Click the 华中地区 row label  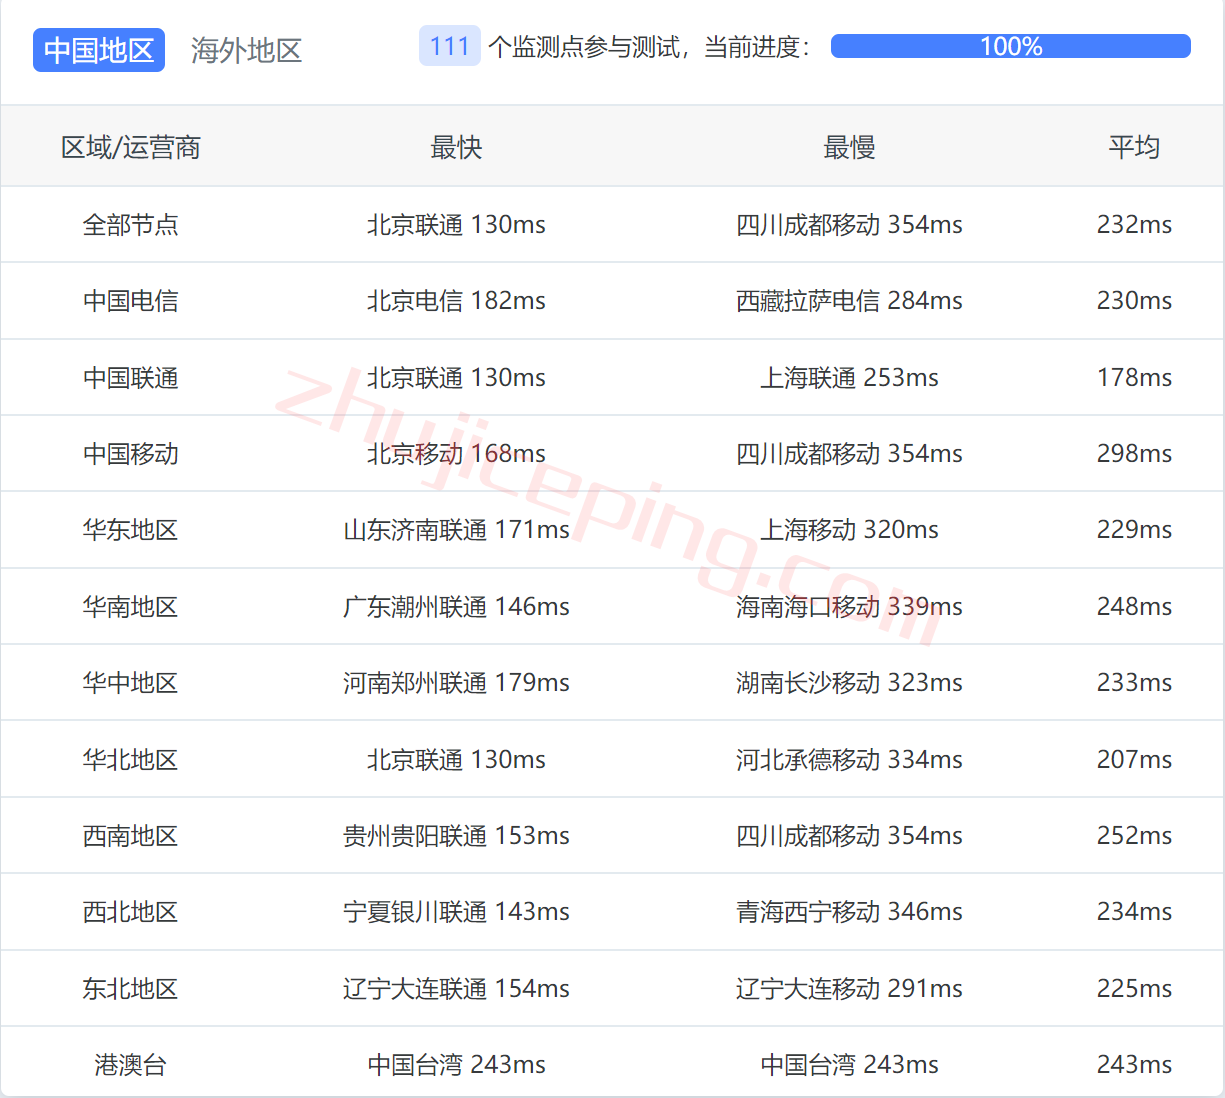[131, 683]
